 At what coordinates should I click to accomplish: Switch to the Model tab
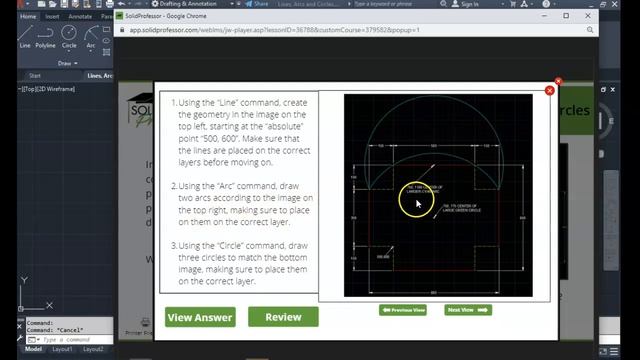coord(33,349)
